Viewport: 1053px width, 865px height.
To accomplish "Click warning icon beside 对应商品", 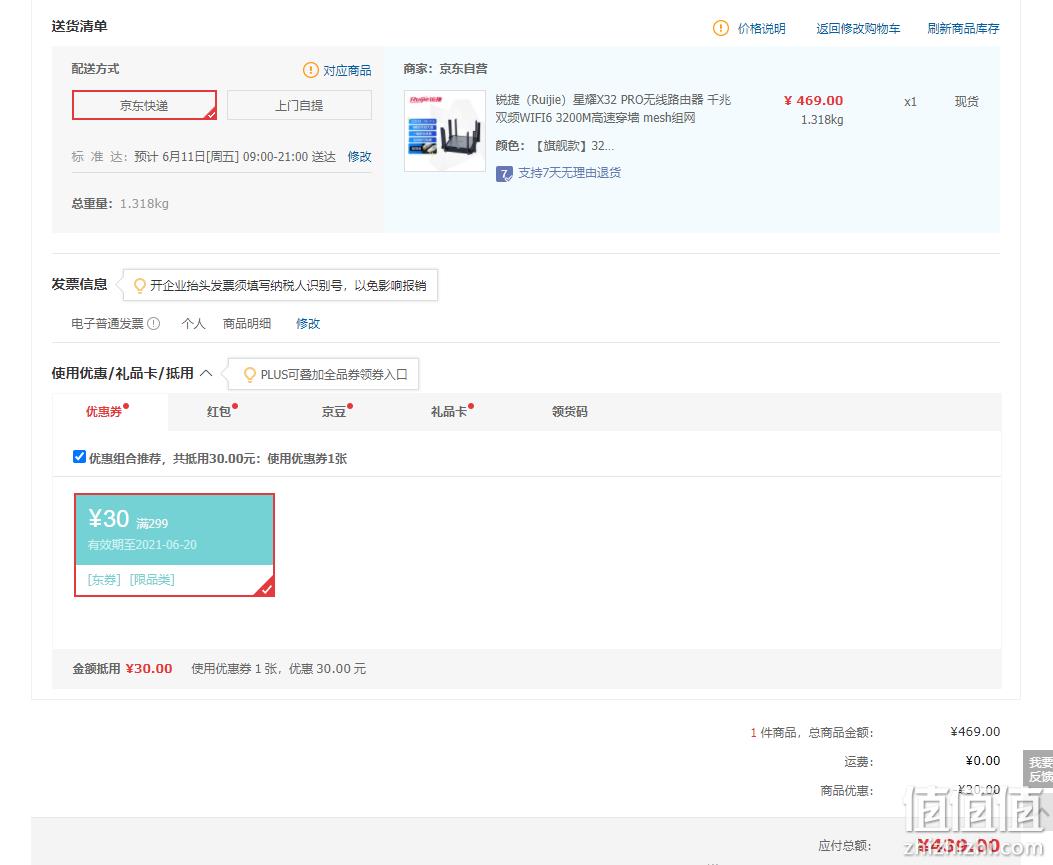I will [310, 70].
